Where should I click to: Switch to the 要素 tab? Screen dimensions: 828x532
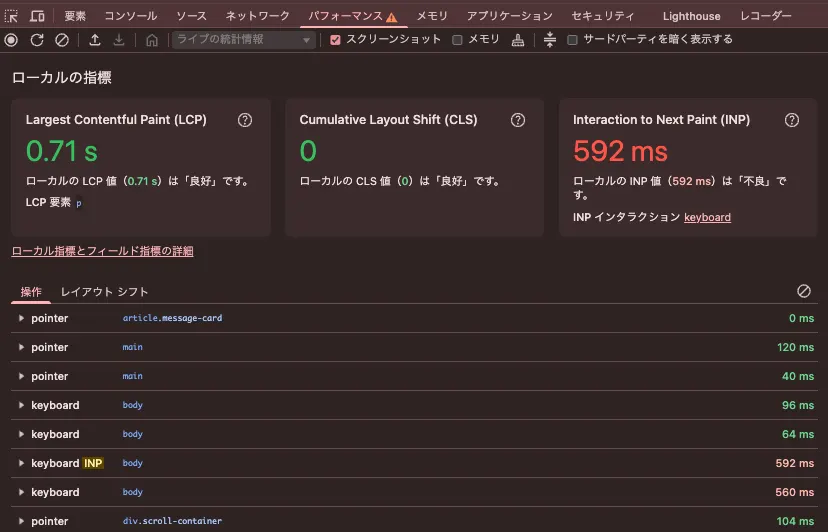(x=75, y=16)
